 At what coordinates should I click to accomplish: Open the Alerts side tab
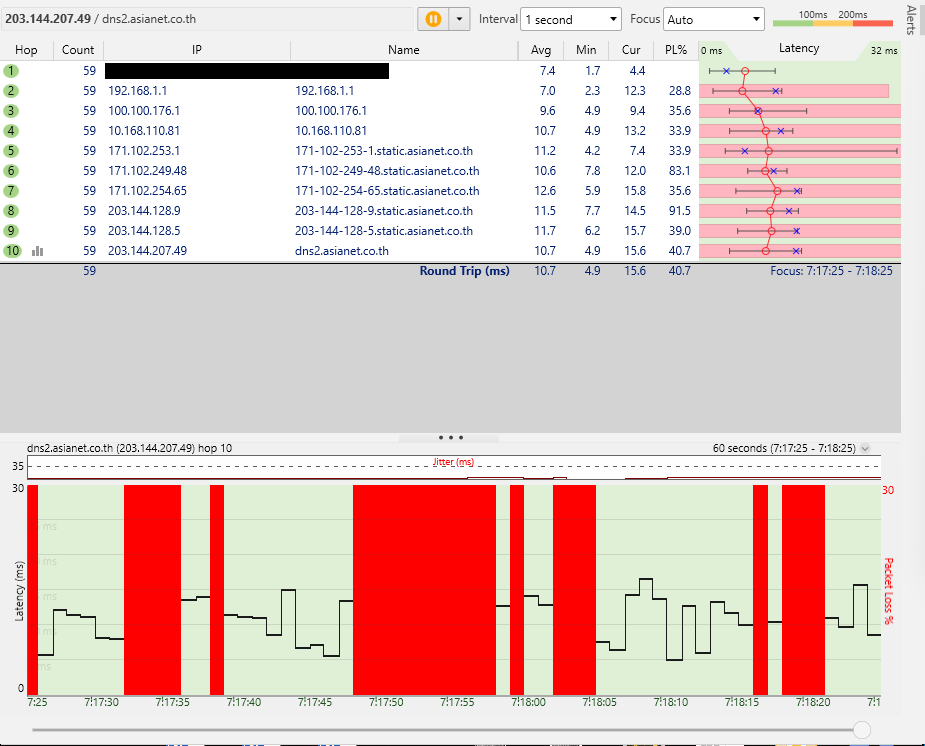(911, 20)
